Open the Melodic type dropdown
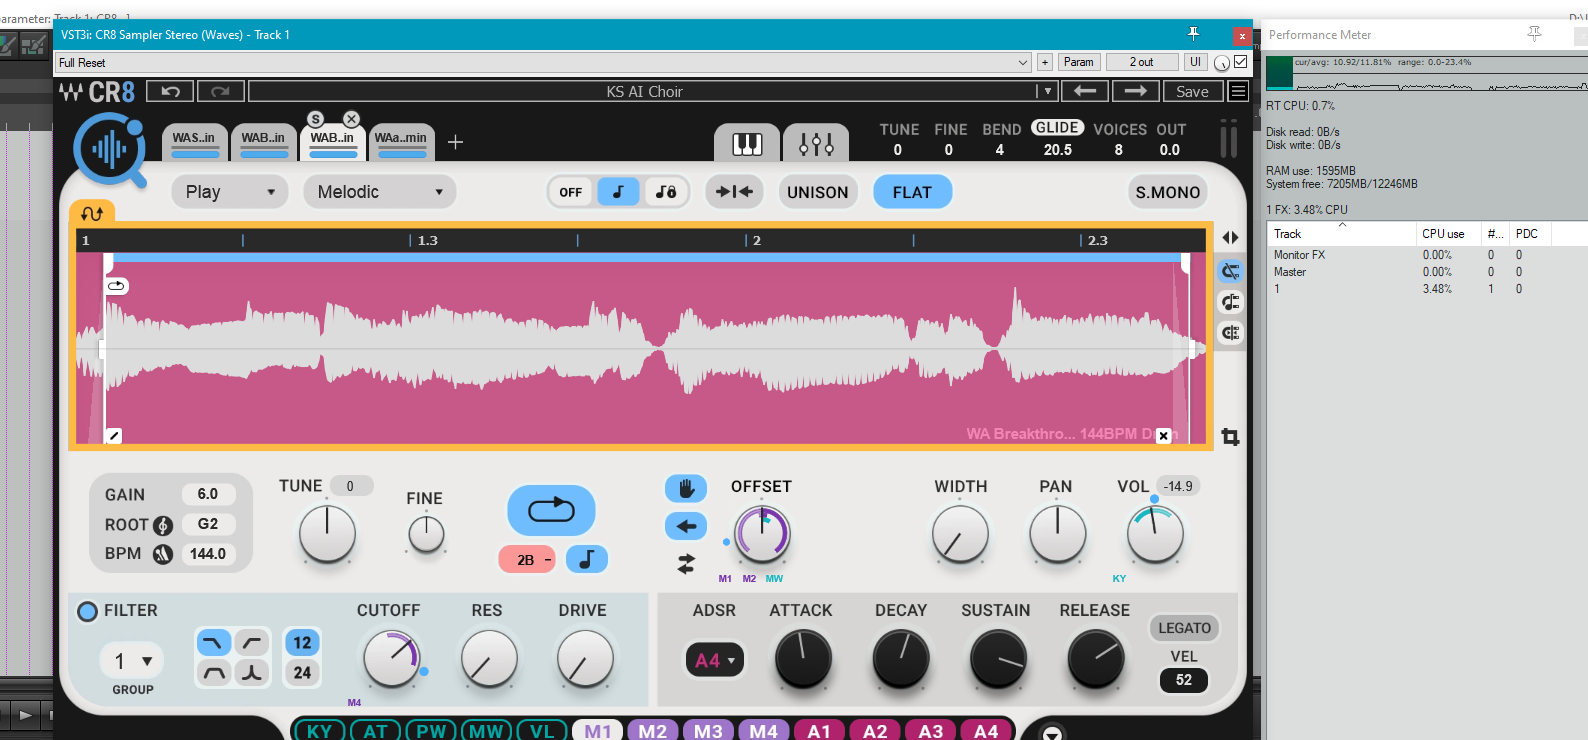The height and width of the screenshot is (740, 1588). [380, 192]
